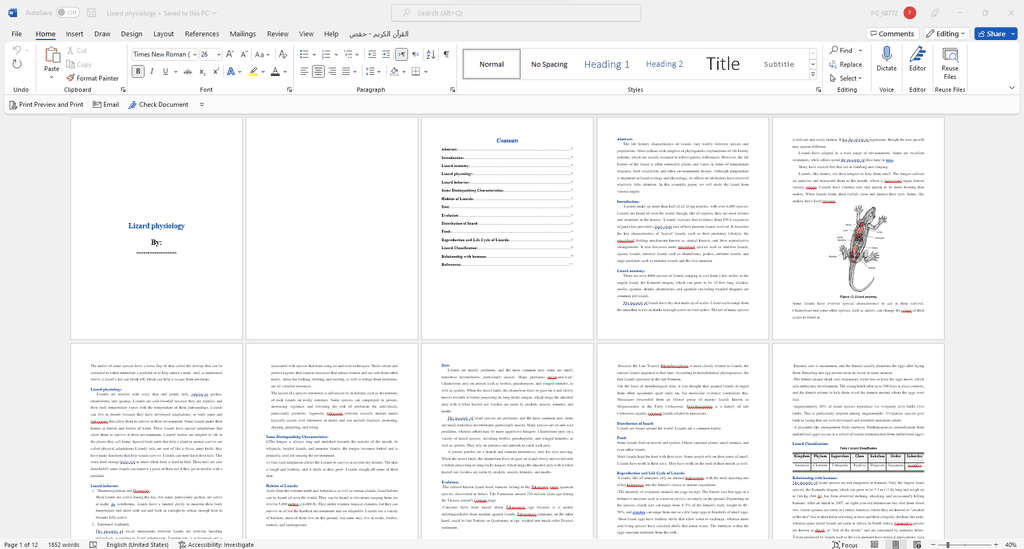Screen dimensions: 1024x549
Task: Activate the Format Painter
Action: pyautogui.click(x=93, y=78)
